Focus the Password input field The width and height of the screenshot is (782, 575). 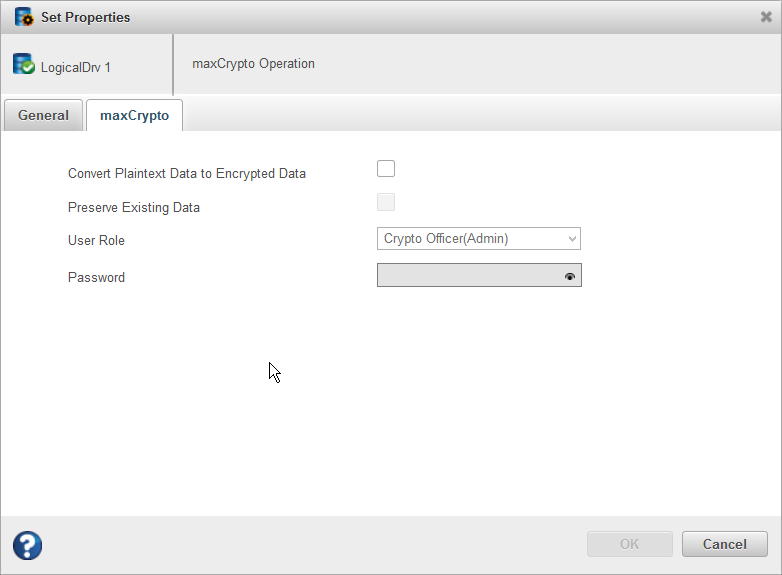click(x=468, y=276)
